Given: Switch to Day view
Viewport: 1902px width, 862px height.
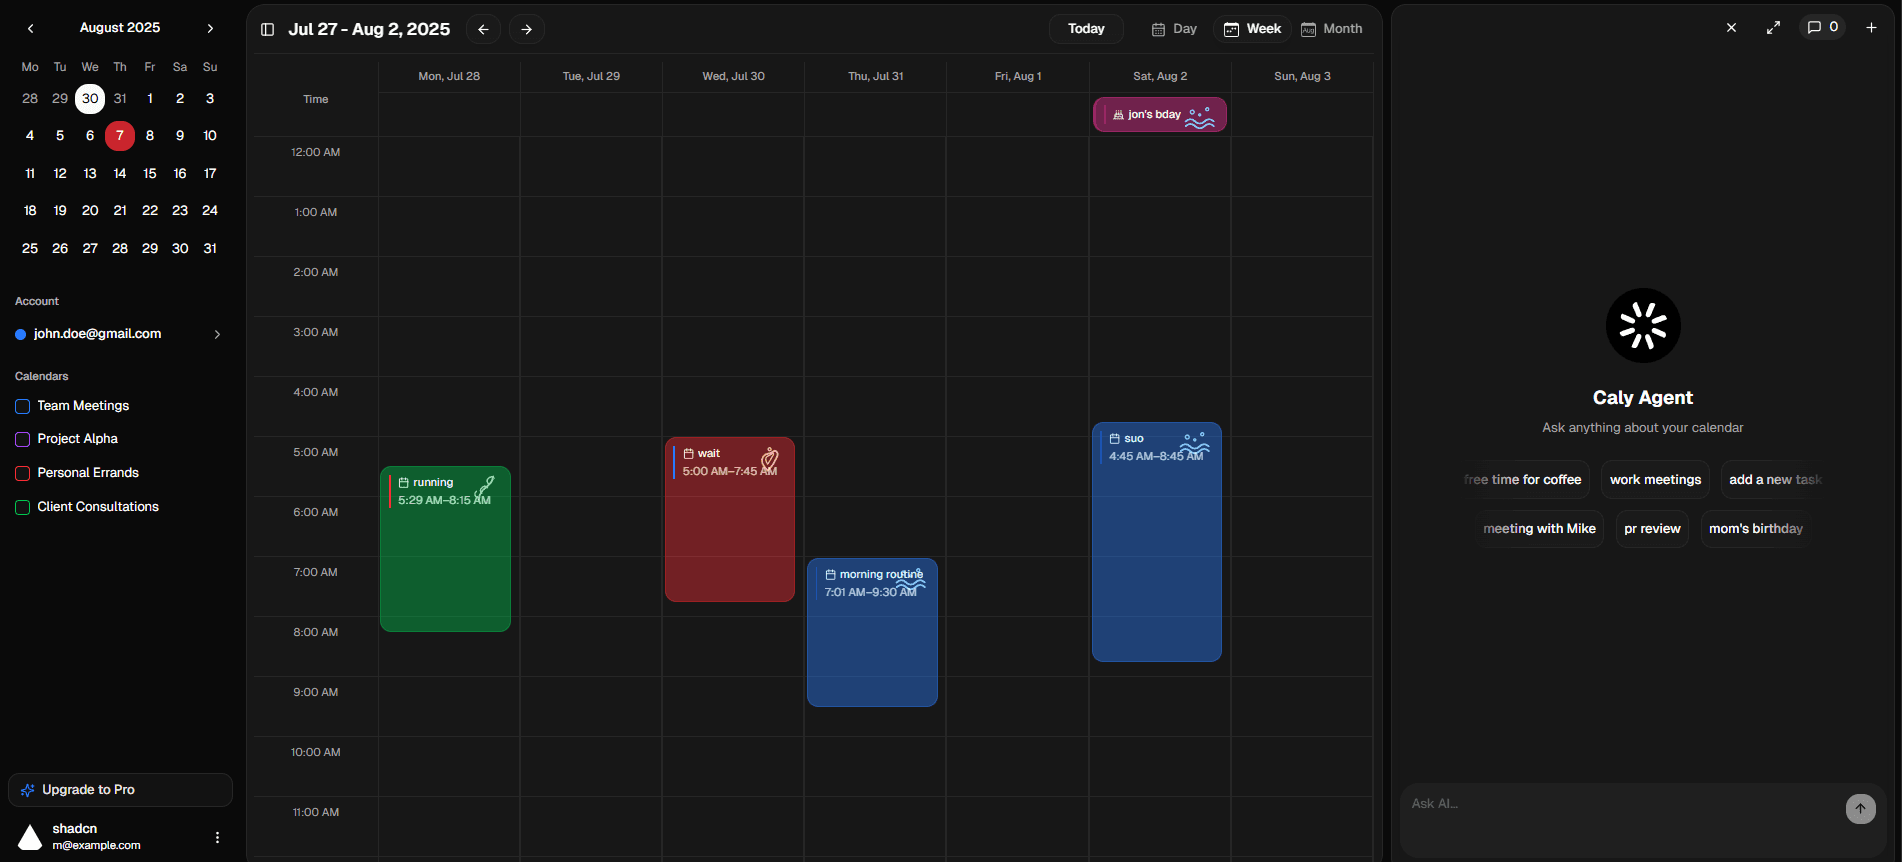Looking at the screenshot, I should coord(1174,29).
